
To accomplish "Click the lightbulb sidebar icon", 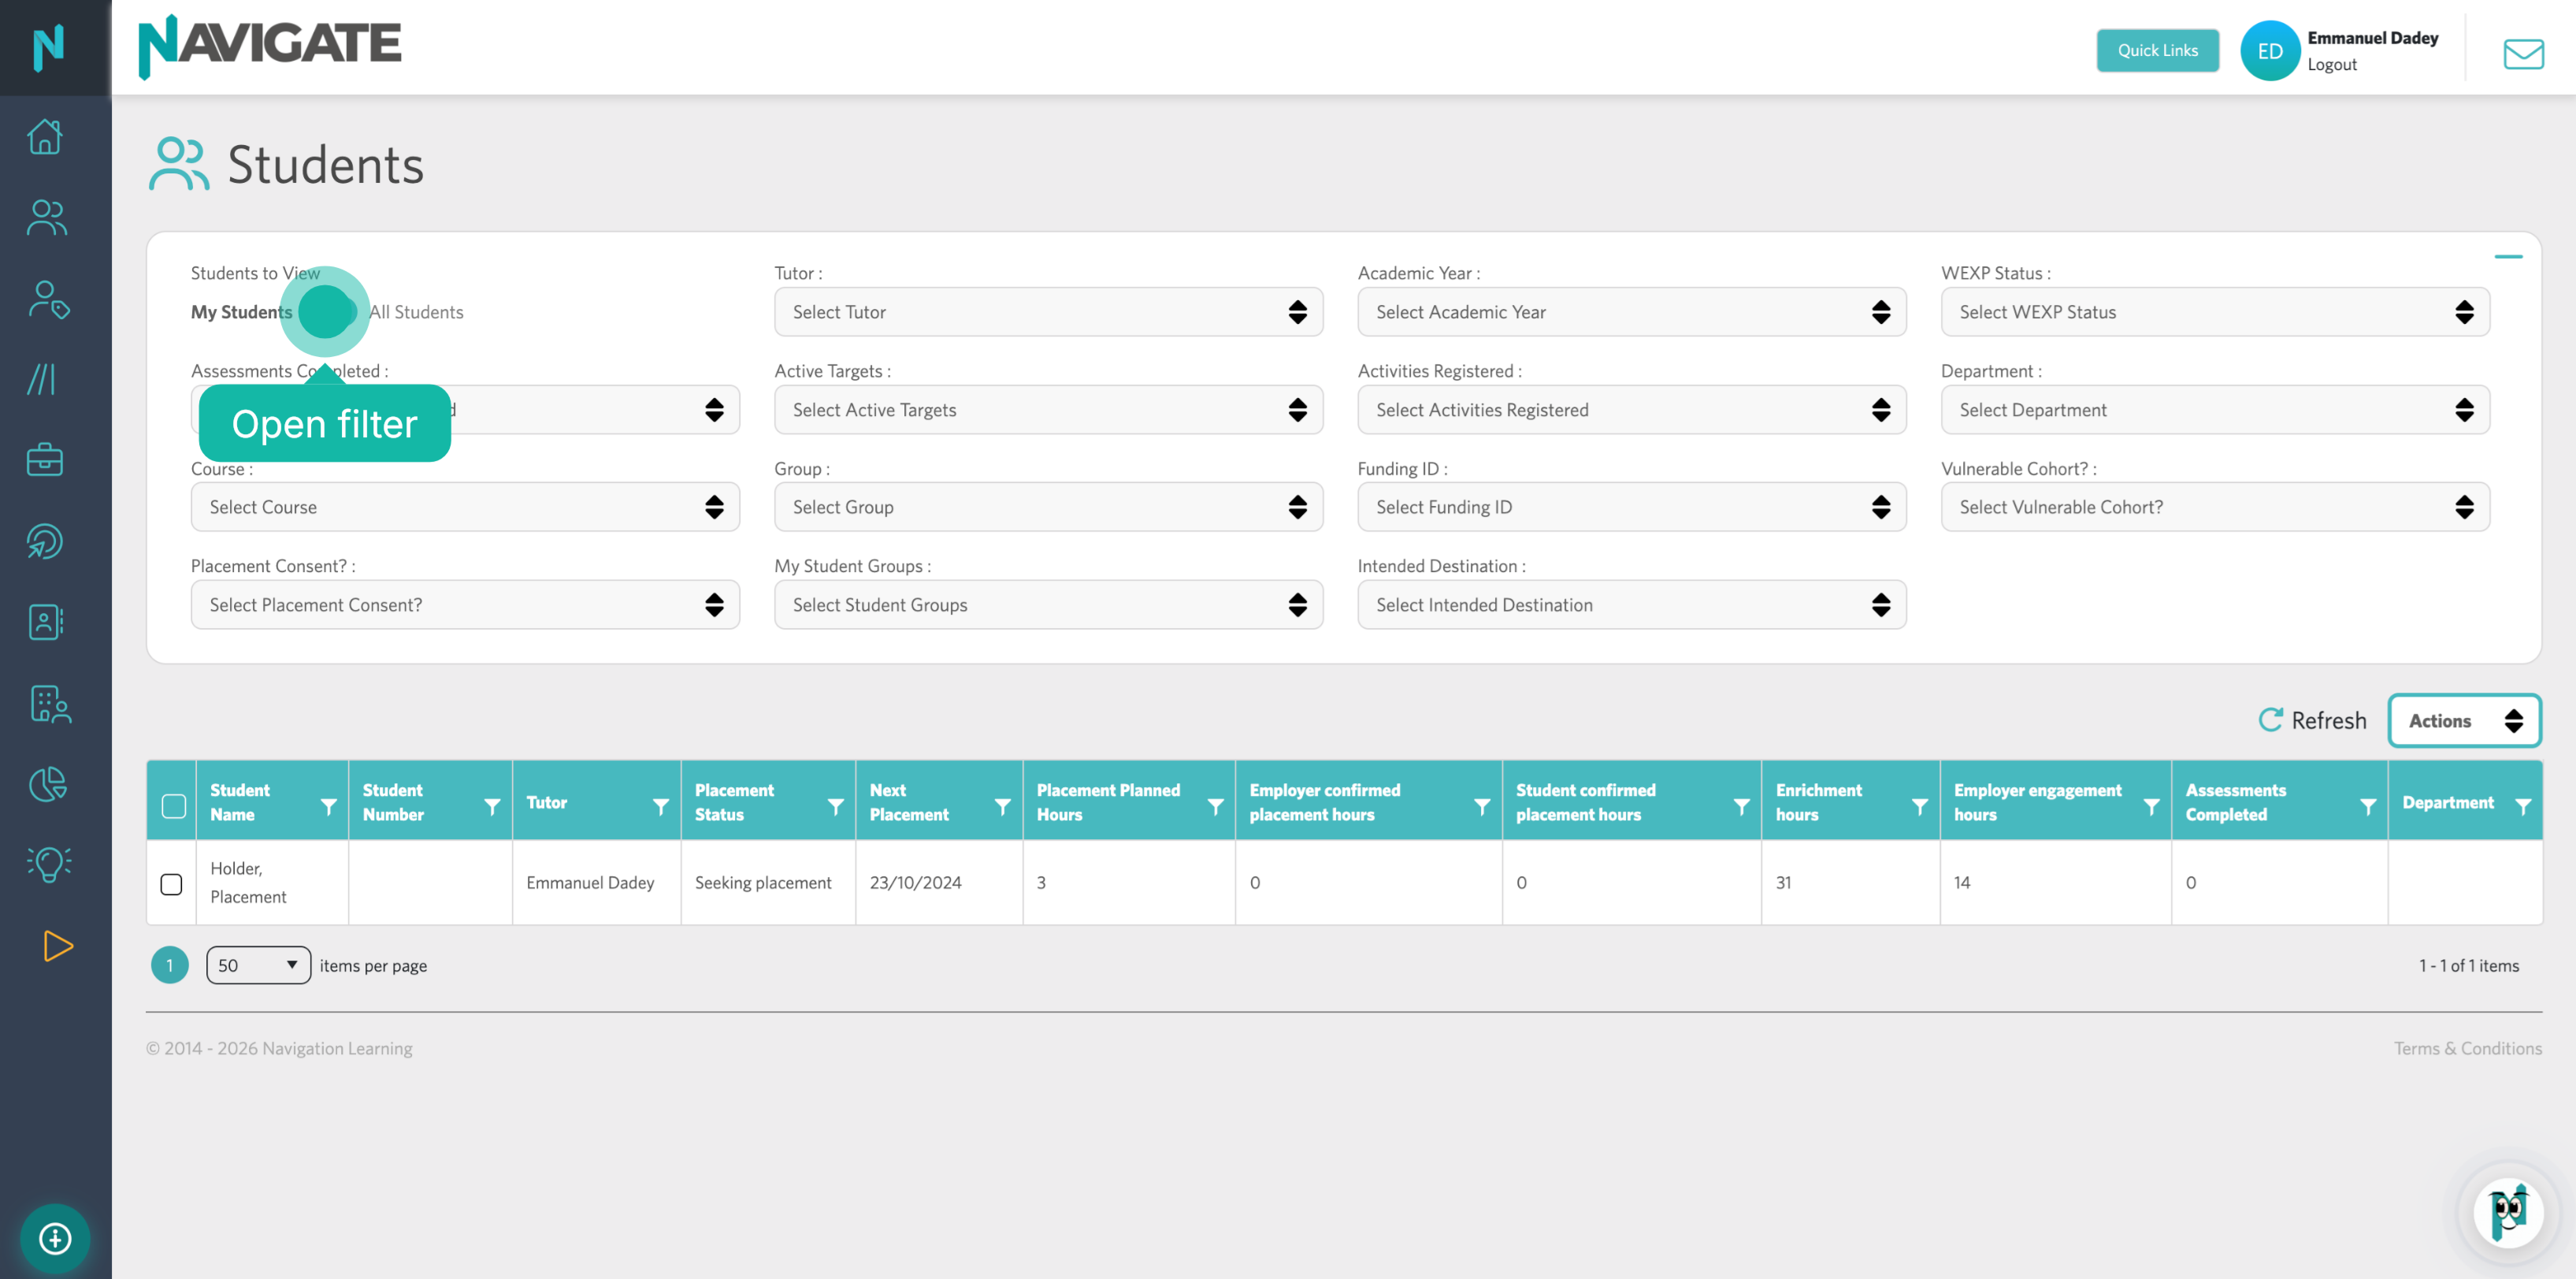I will (x=49, y=864).
